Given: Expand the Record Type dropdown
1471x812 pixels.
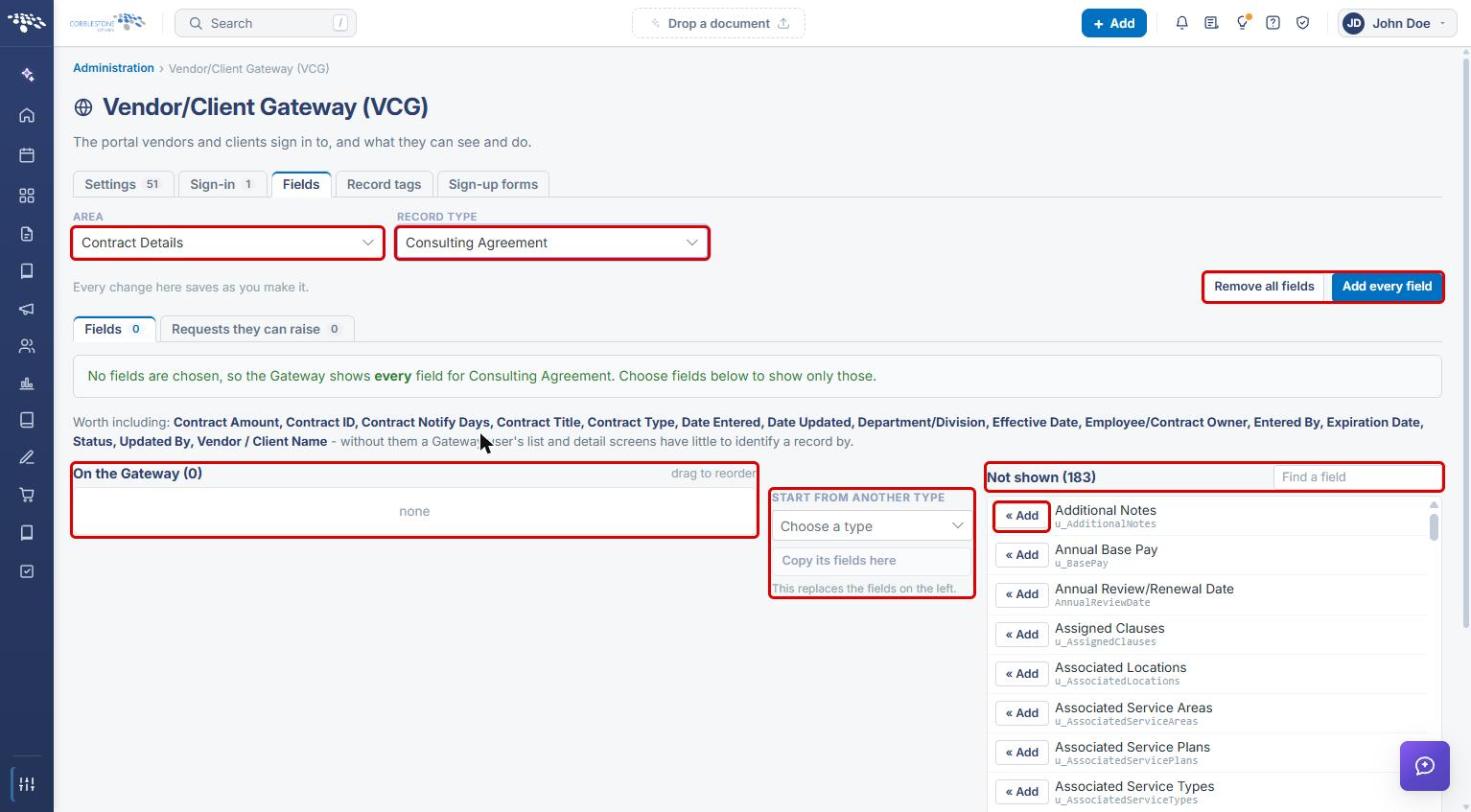Looking at the screenshot, I should click(552, 243).
